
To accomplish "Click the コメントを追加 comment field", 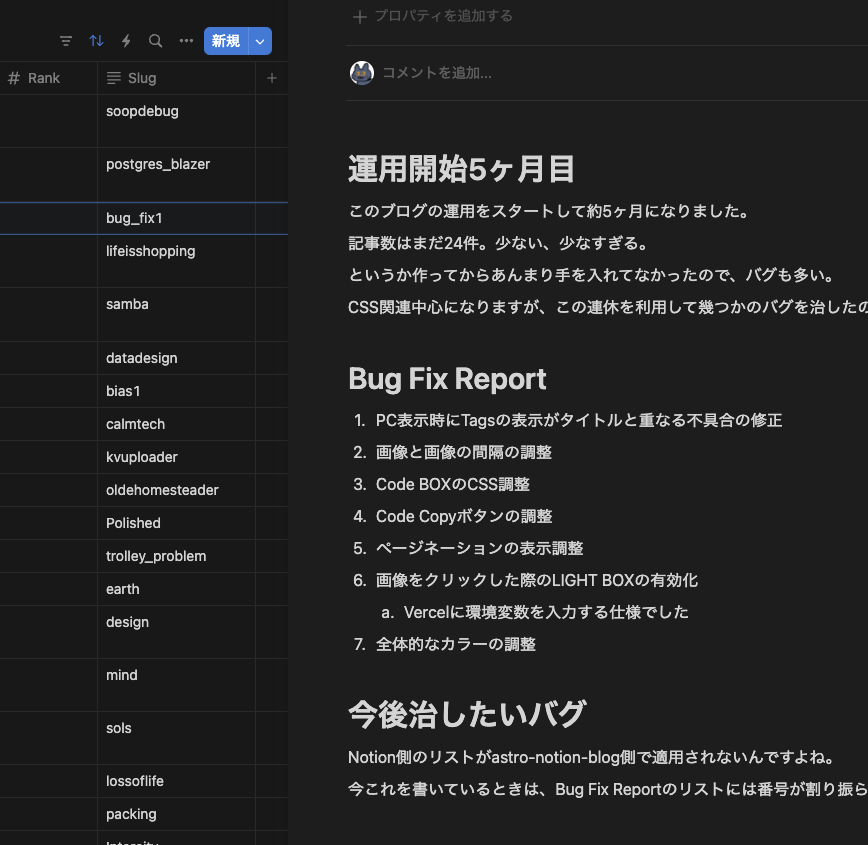I will 437,72.
